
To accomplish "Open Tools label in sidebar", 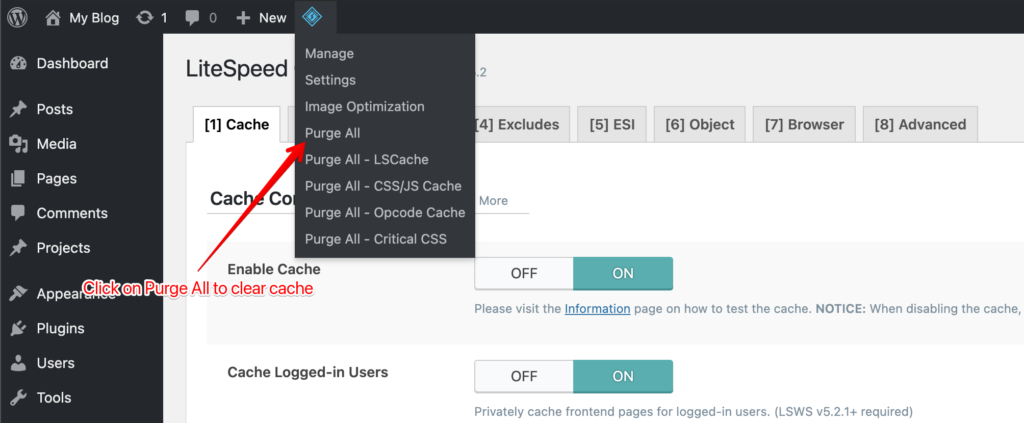I will 54,398.
